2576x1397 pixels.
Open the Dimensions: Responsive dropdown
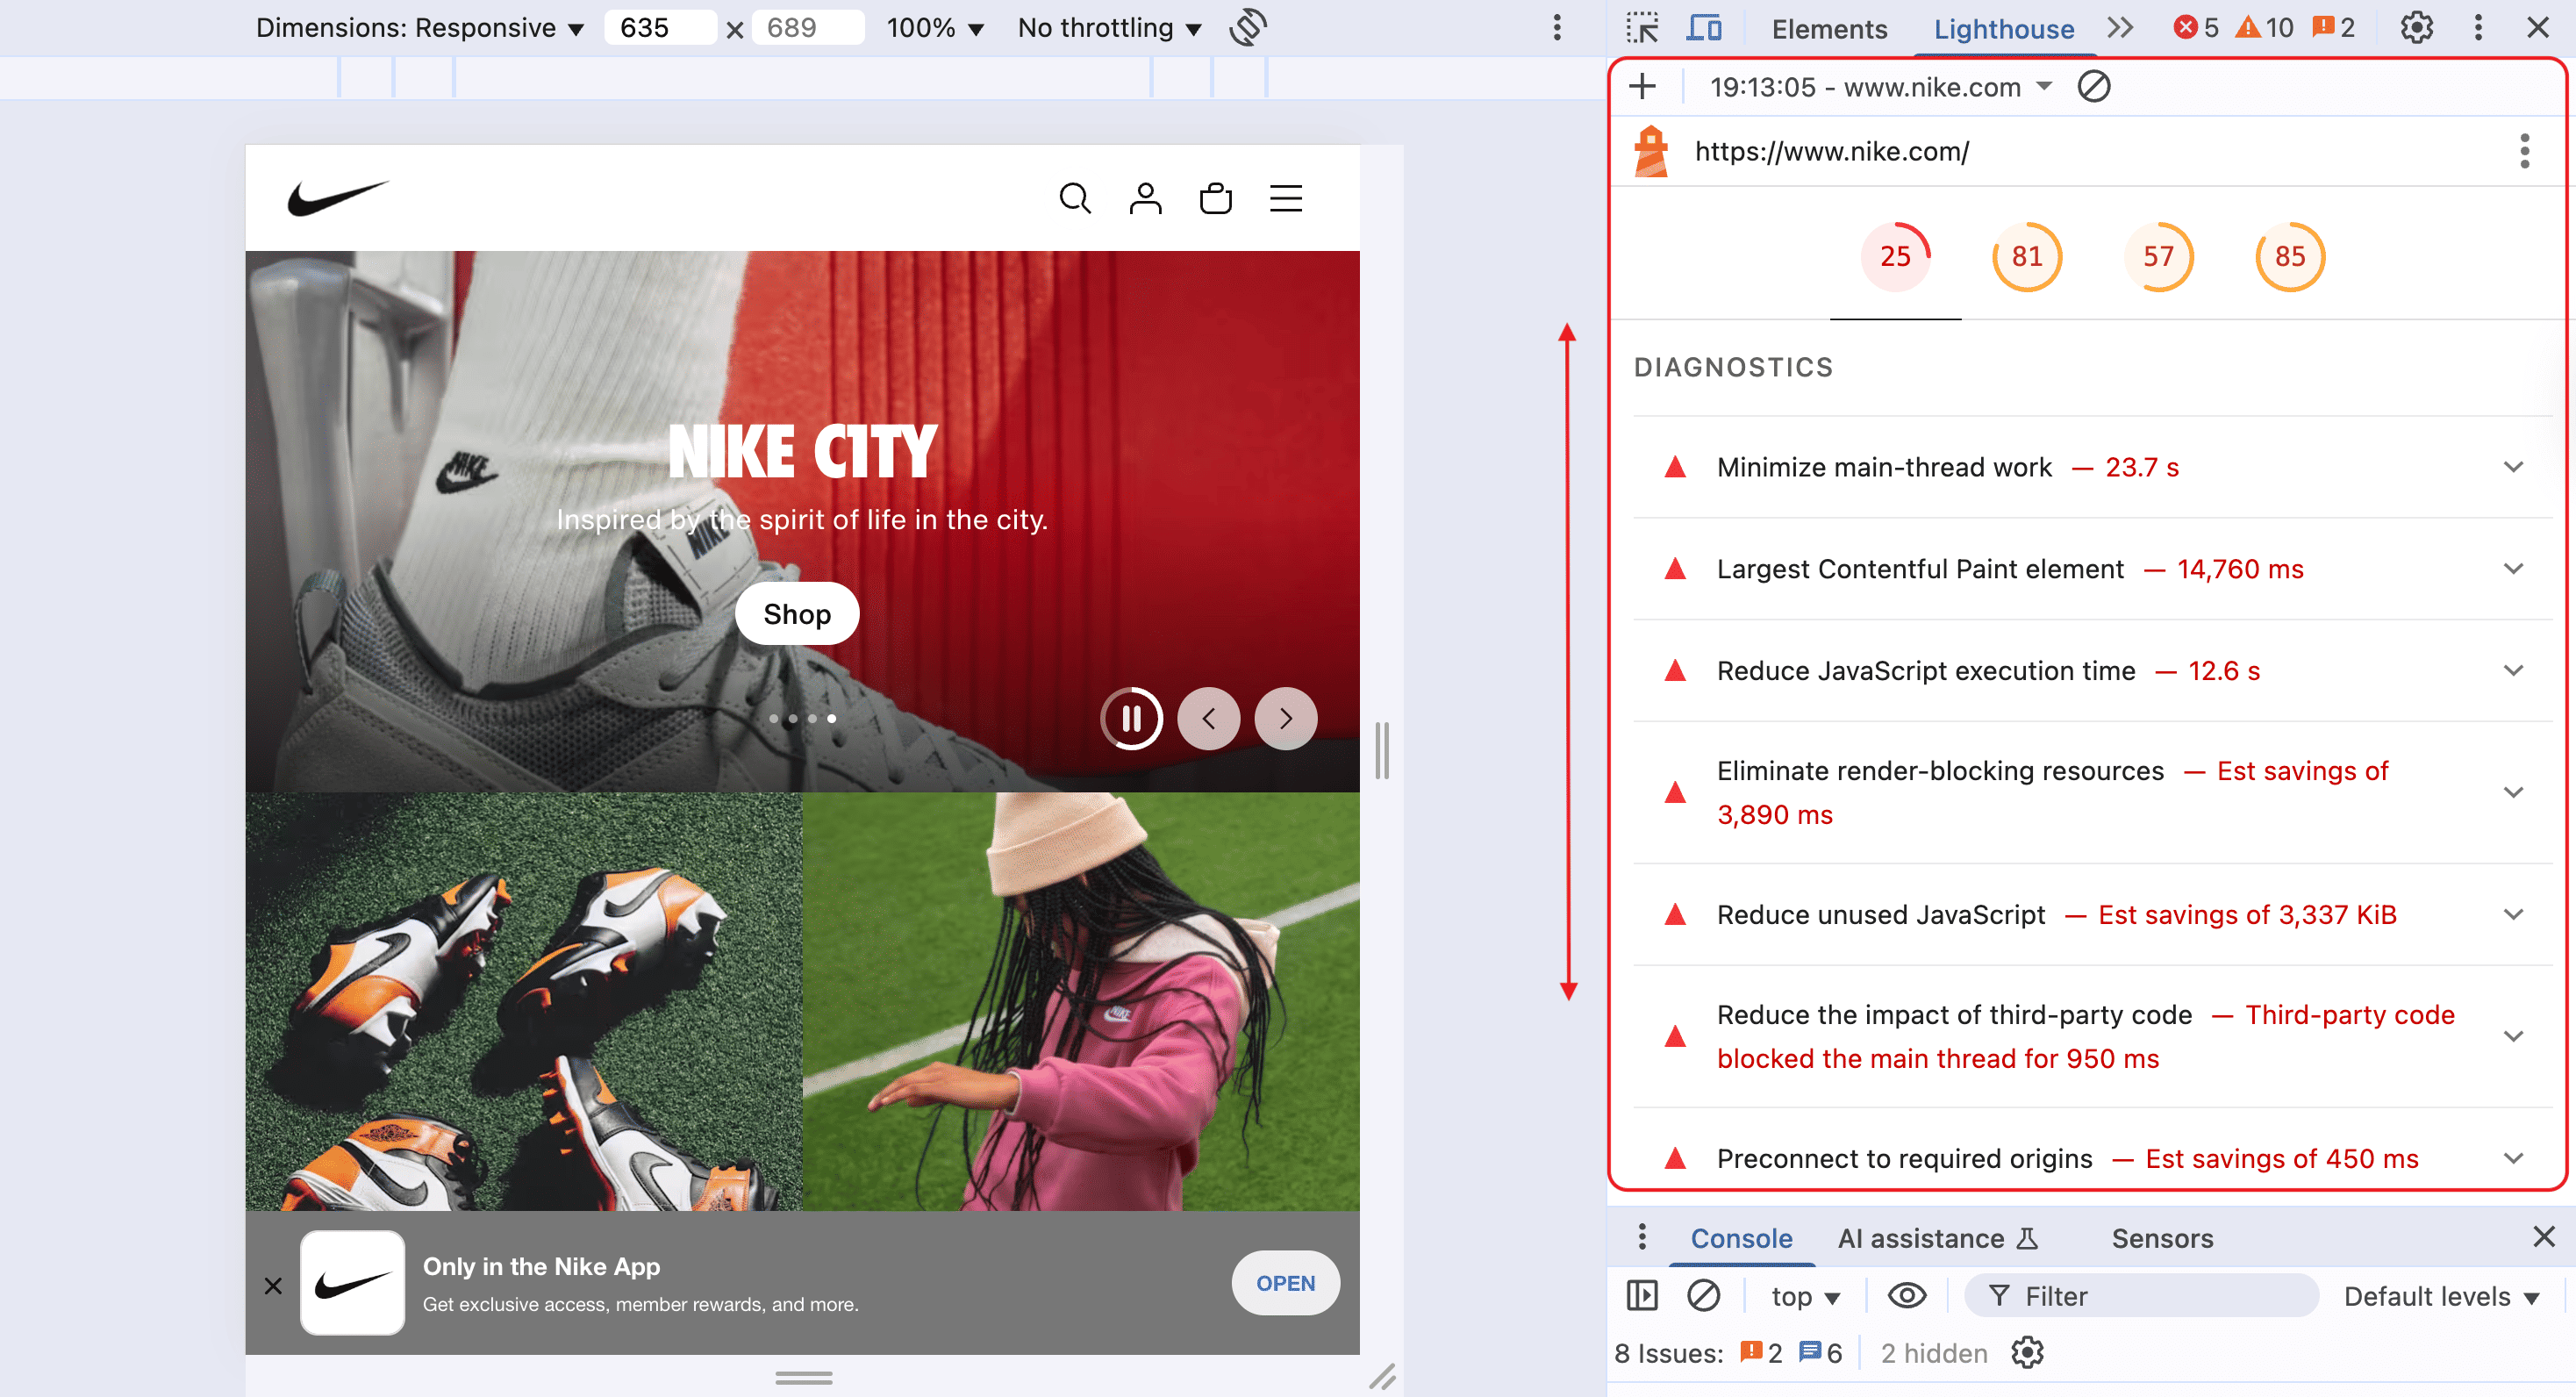click(x=420, y=27)
